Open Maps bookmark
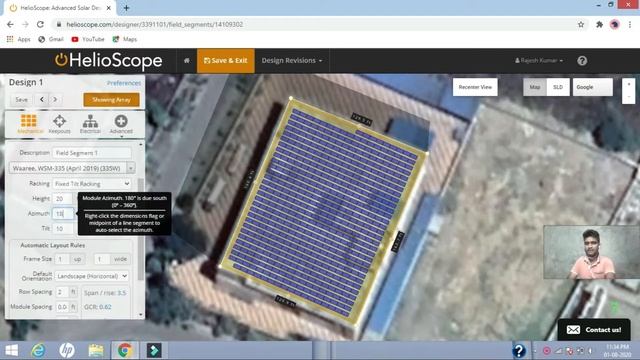The width and height of the screenshot is (640, 360). click(125, 39)
